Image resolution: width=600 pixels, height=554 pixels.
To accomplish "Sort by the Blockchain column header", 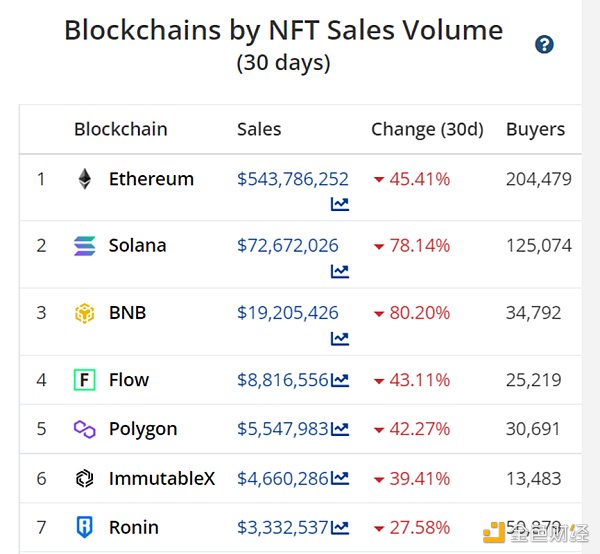I will [120, 129].
